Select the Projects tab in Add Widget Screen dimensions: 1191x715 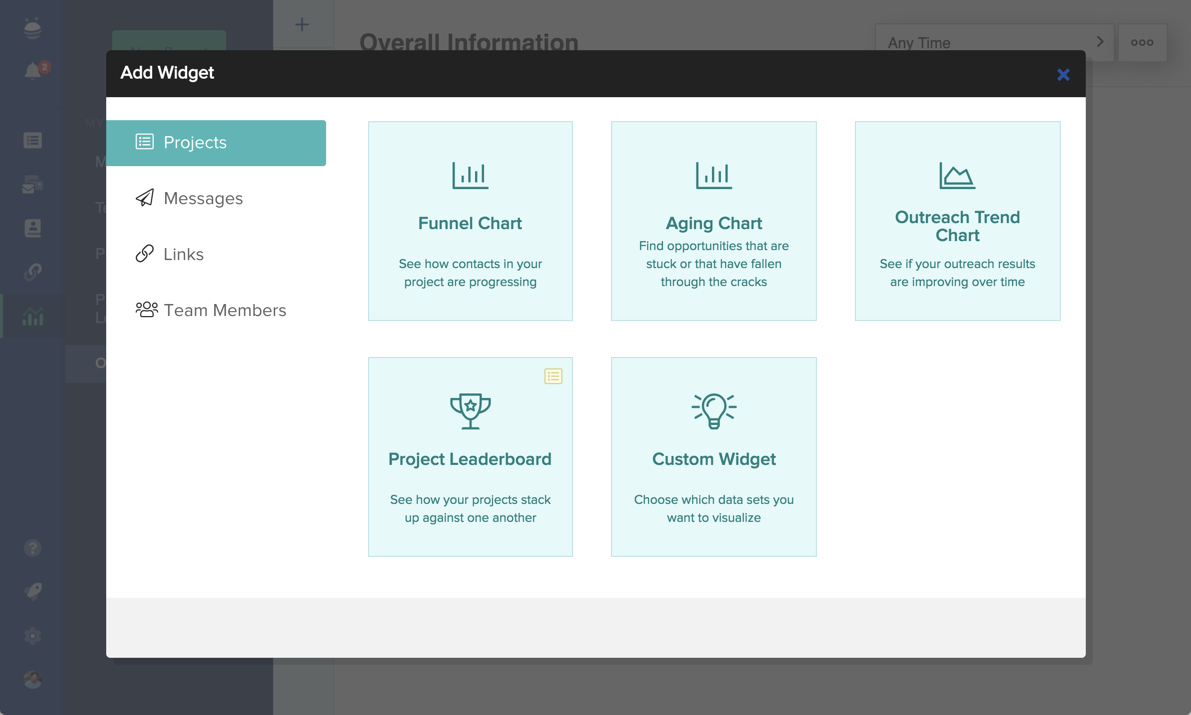[216, 143]
